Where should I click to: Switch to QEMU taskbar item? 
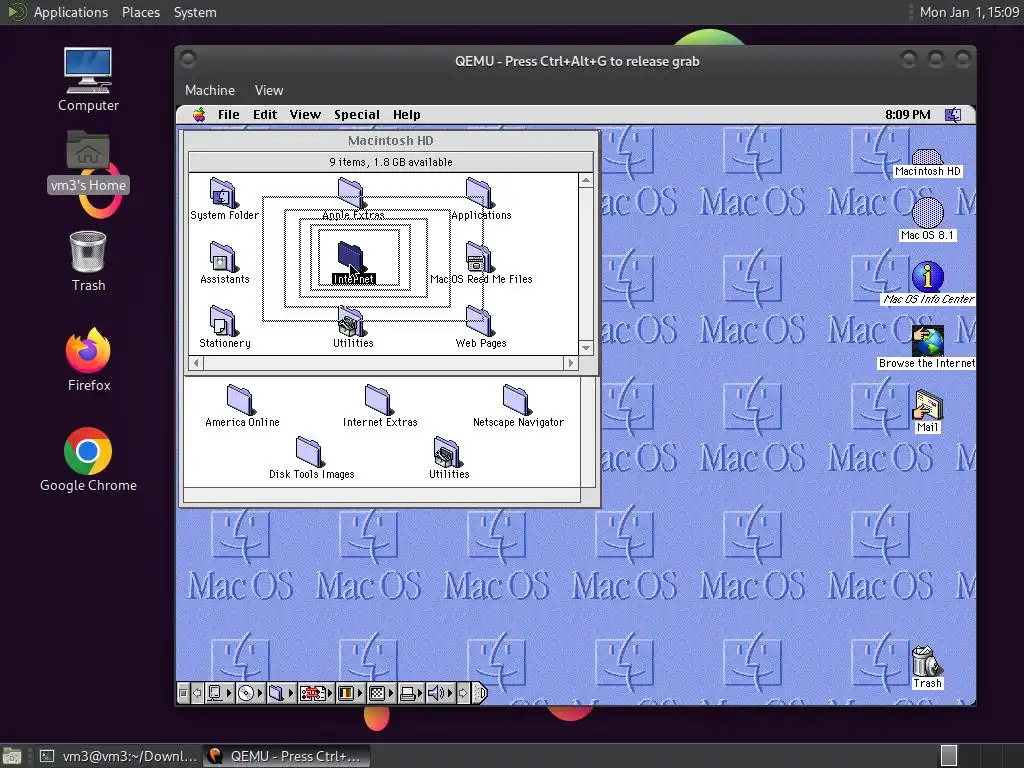pos(287,756)
